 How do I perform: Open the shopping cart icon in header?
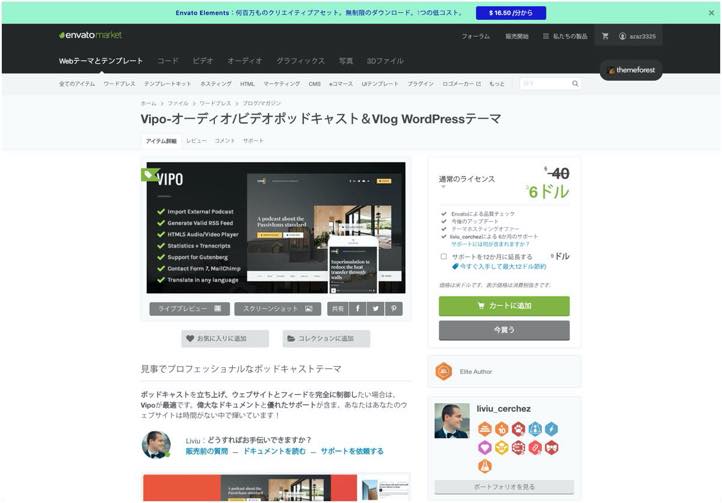pos(605,36)
